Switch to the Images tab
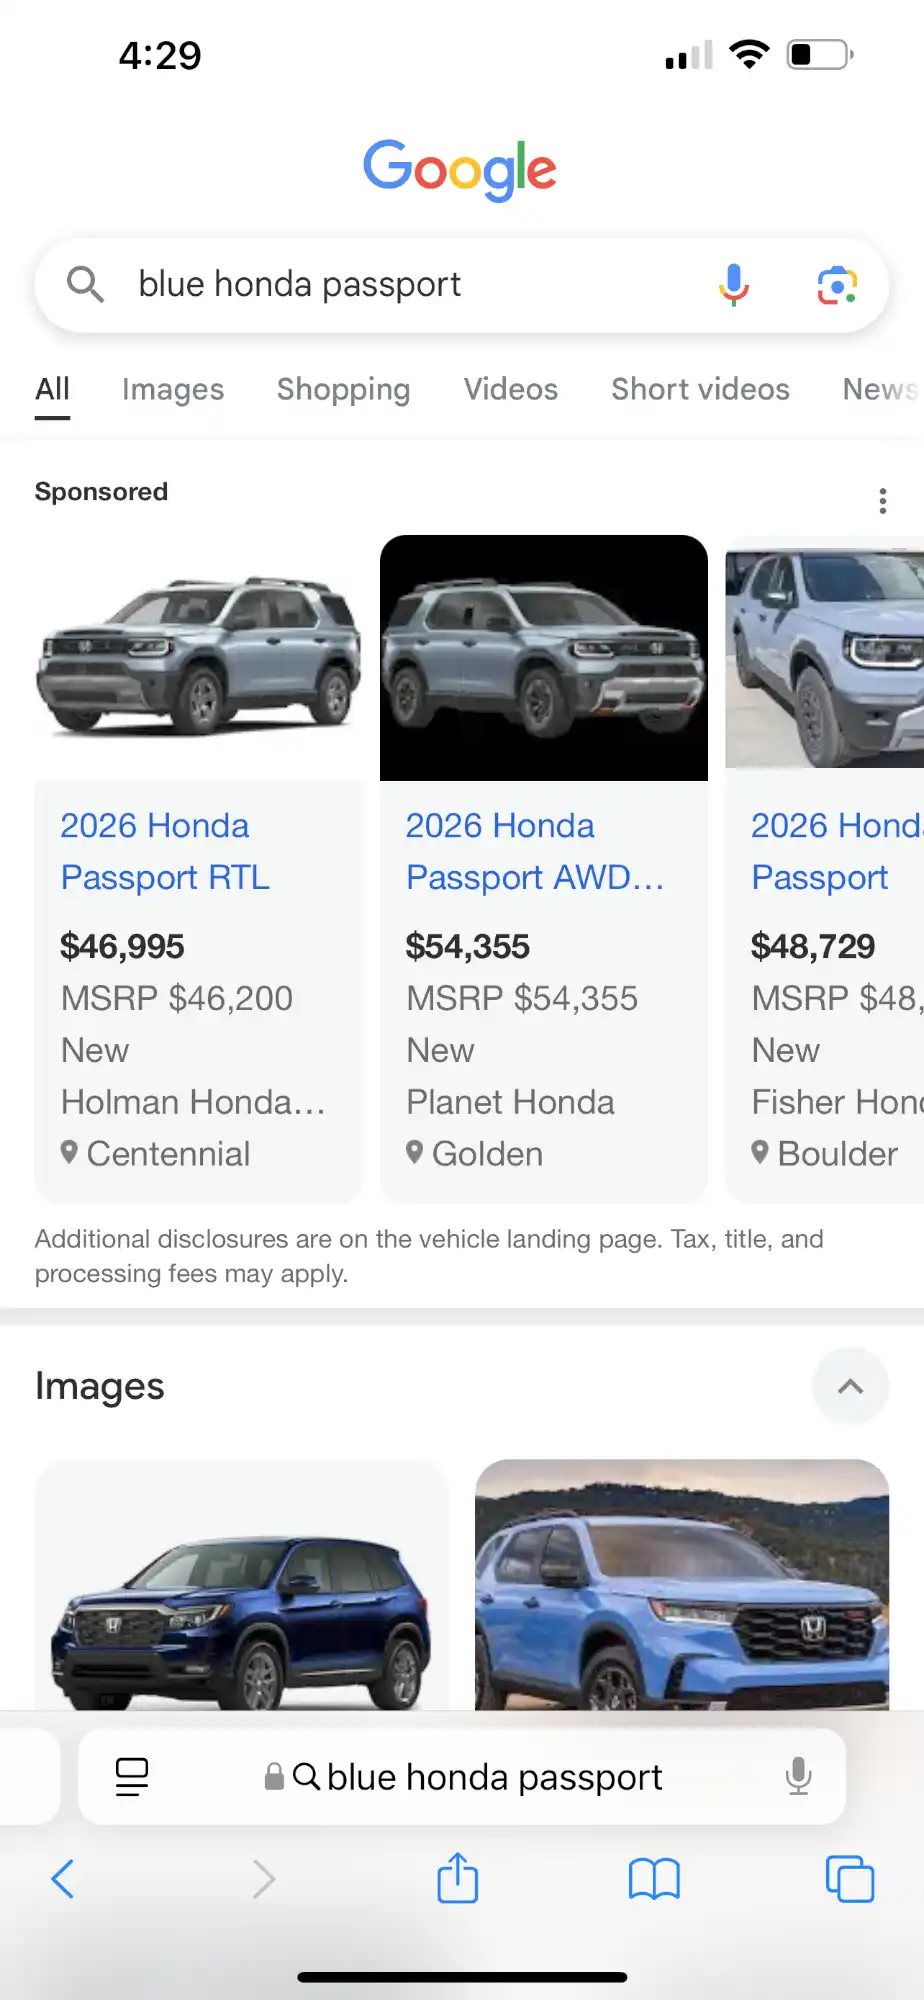Viewport: 924px width, 2000px height. 172,390
